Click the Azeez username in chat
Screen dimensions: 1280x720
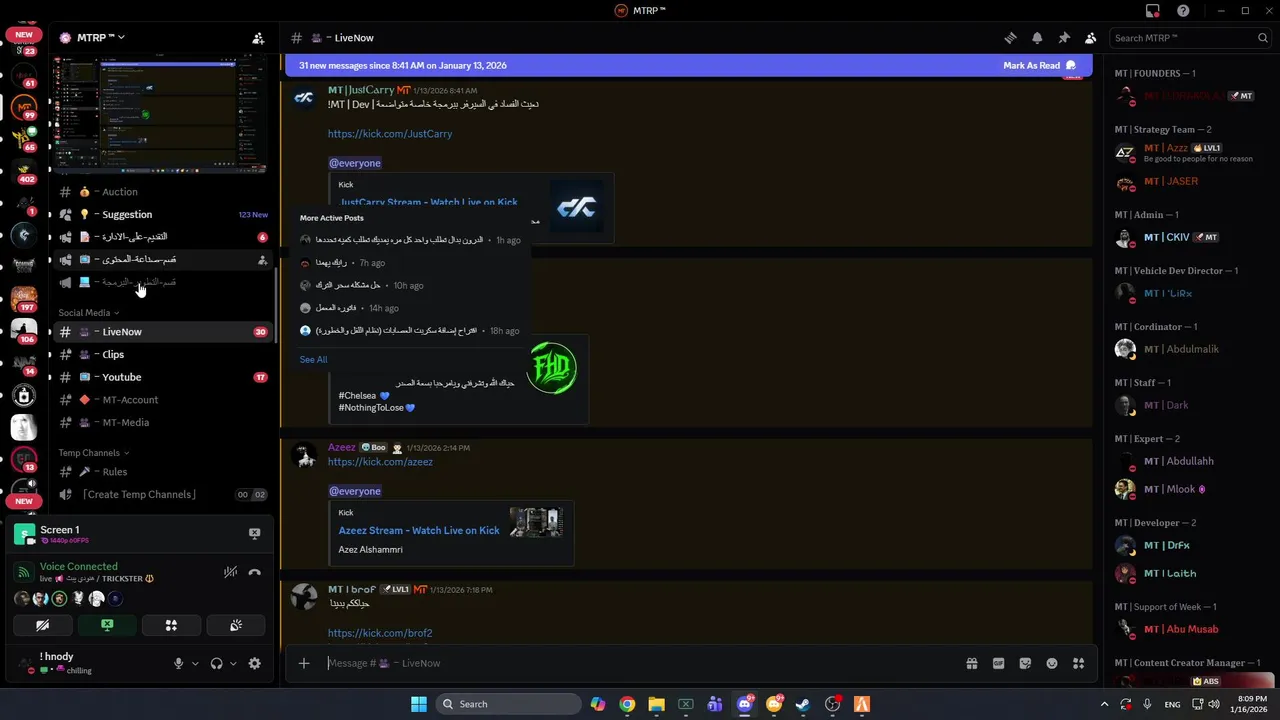tap(342, 448)
